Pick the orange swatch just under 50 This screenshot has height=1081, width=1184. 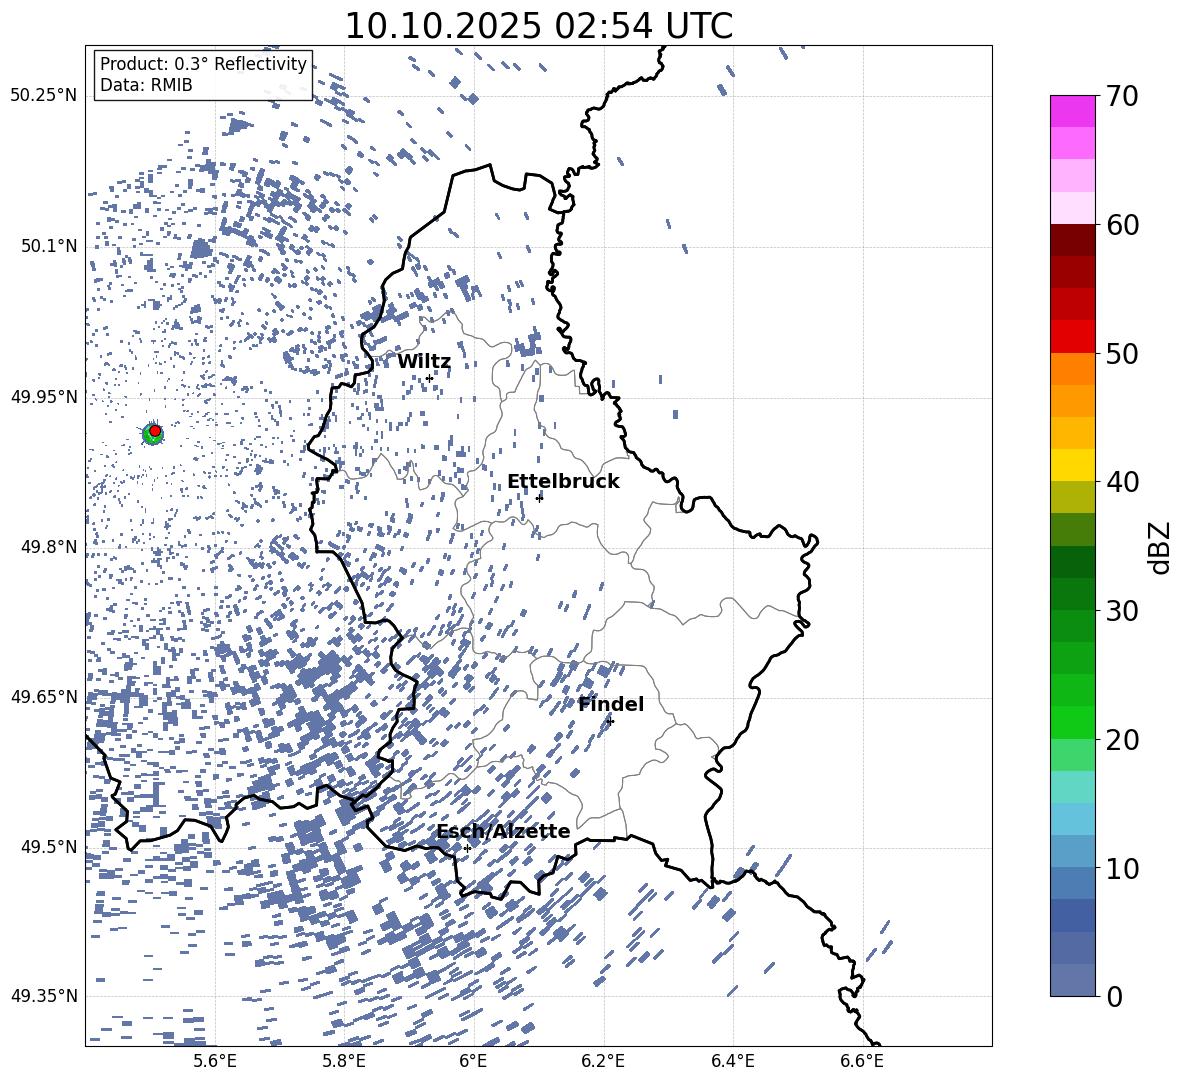pyautogui.click(x=1072, y=369)
